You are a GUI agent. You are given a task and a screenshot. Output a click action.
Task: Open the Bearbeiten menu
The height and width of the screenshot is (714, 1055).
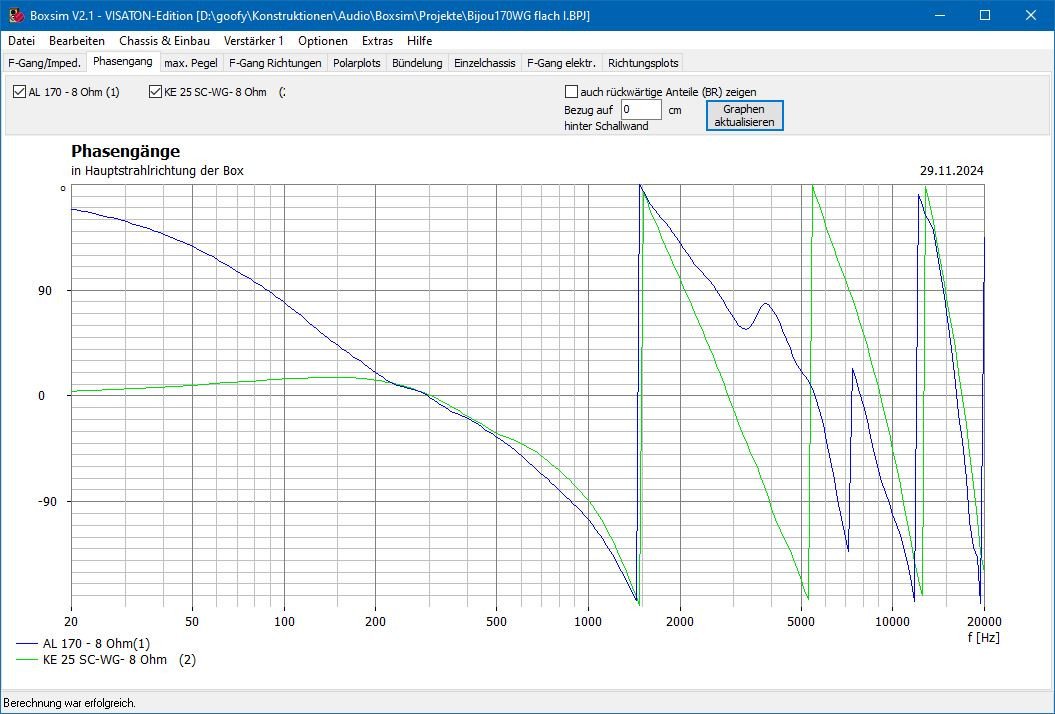click(77, 41)
